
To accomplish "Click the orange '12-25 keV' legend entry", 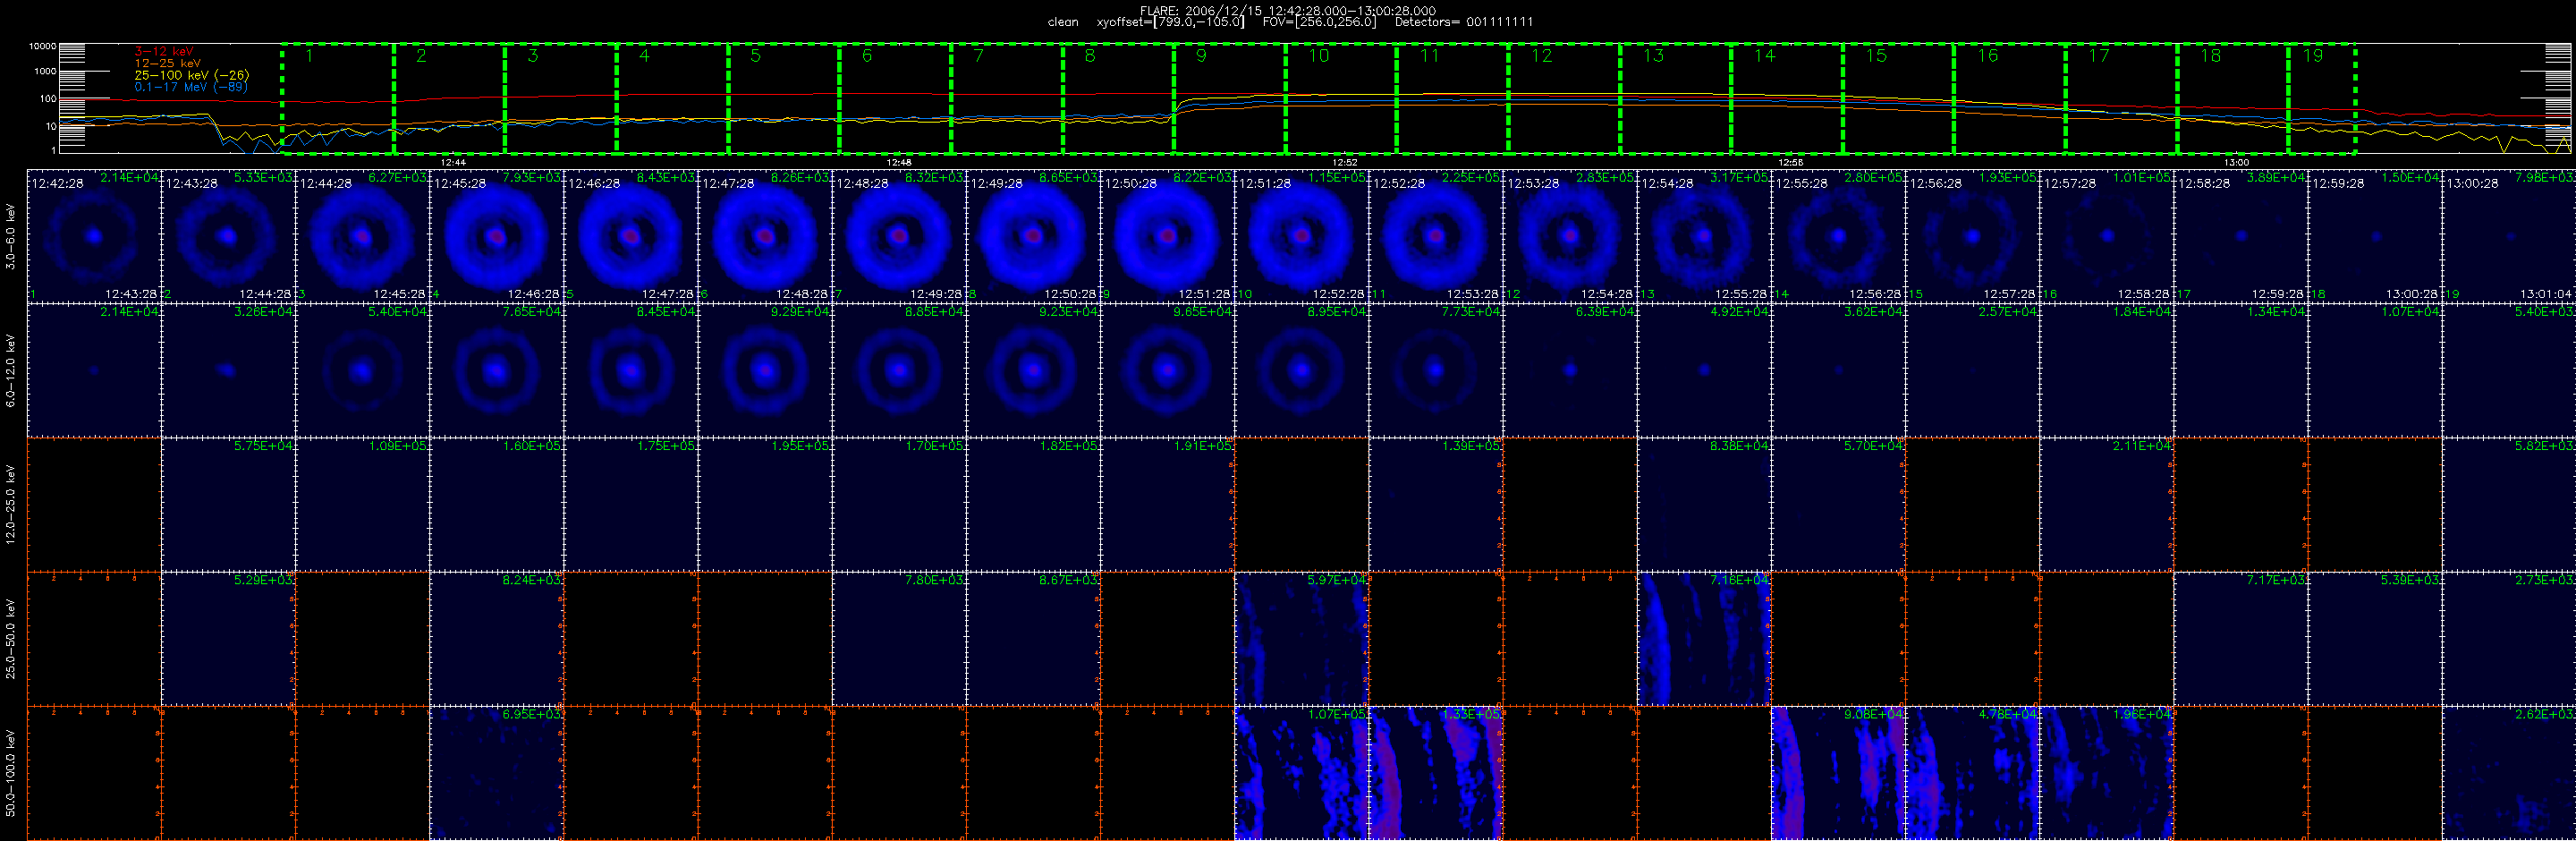I will [x=167, y=63].
